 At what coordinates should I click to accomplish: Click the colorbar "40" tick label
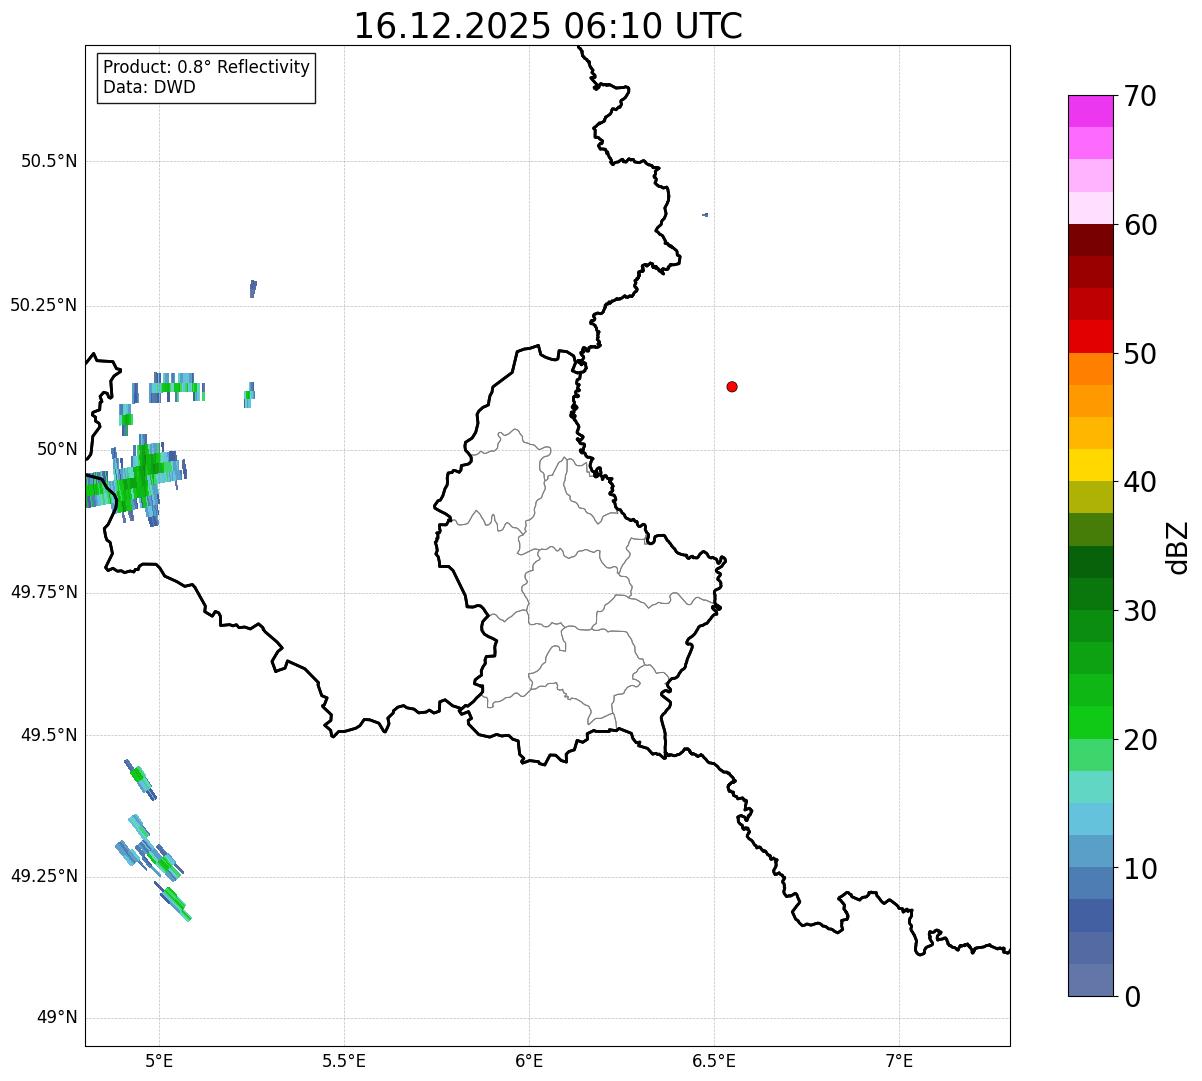pos(1140,482)
